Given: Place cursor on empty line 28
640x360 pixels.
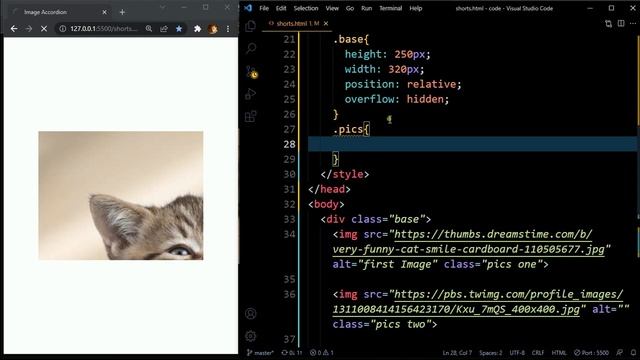Looking at the screenshot, I should click(472, 144).
